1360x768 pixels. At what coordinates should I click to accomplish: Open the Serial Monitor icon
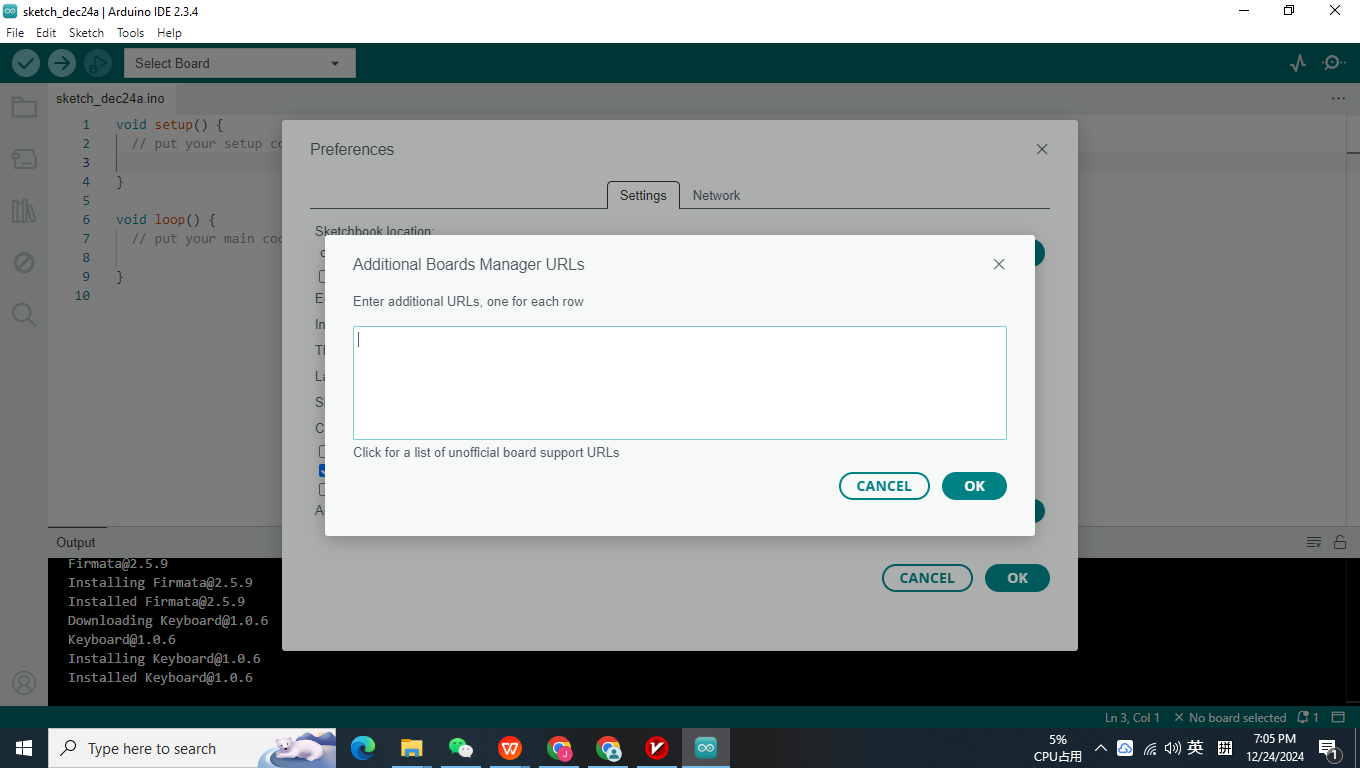1333,63
